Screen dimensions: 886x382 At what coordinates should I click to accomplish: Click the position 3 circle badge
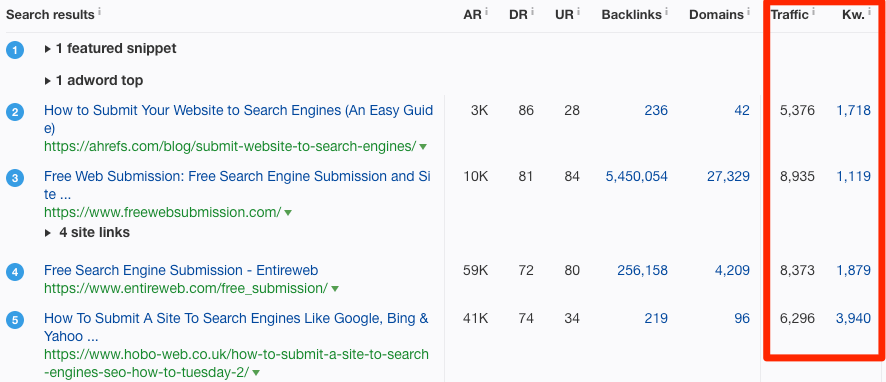click(15, 179)
